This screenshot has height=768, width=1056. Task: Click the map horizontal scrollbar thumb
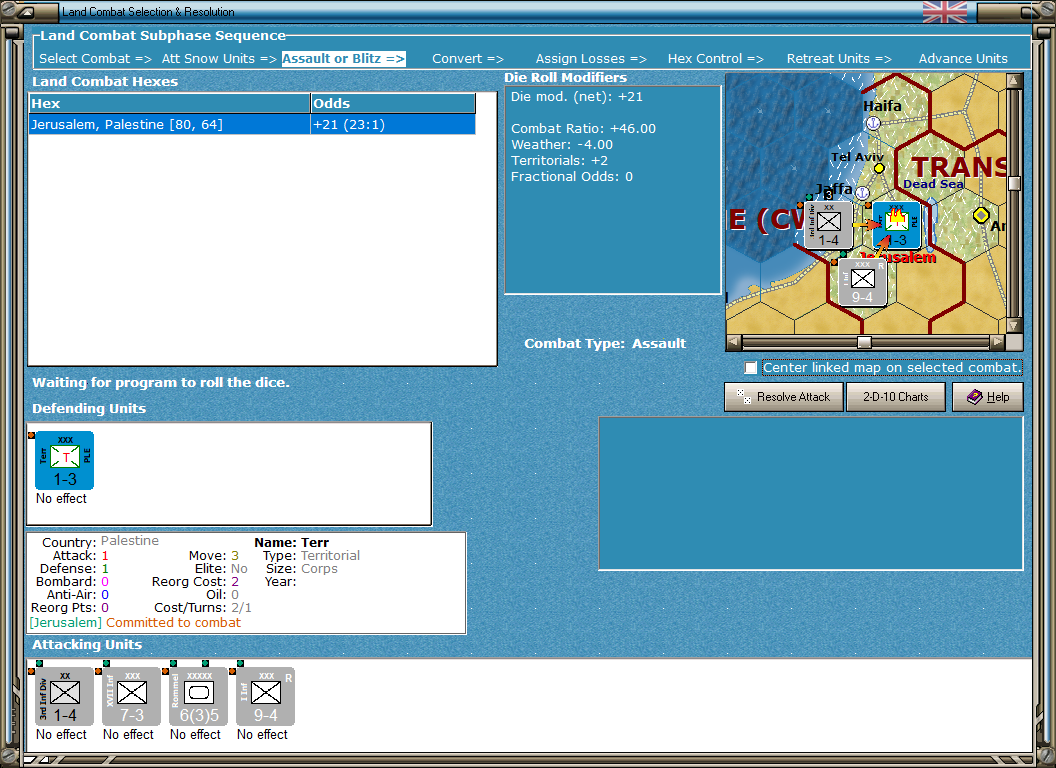coord(864,342)
